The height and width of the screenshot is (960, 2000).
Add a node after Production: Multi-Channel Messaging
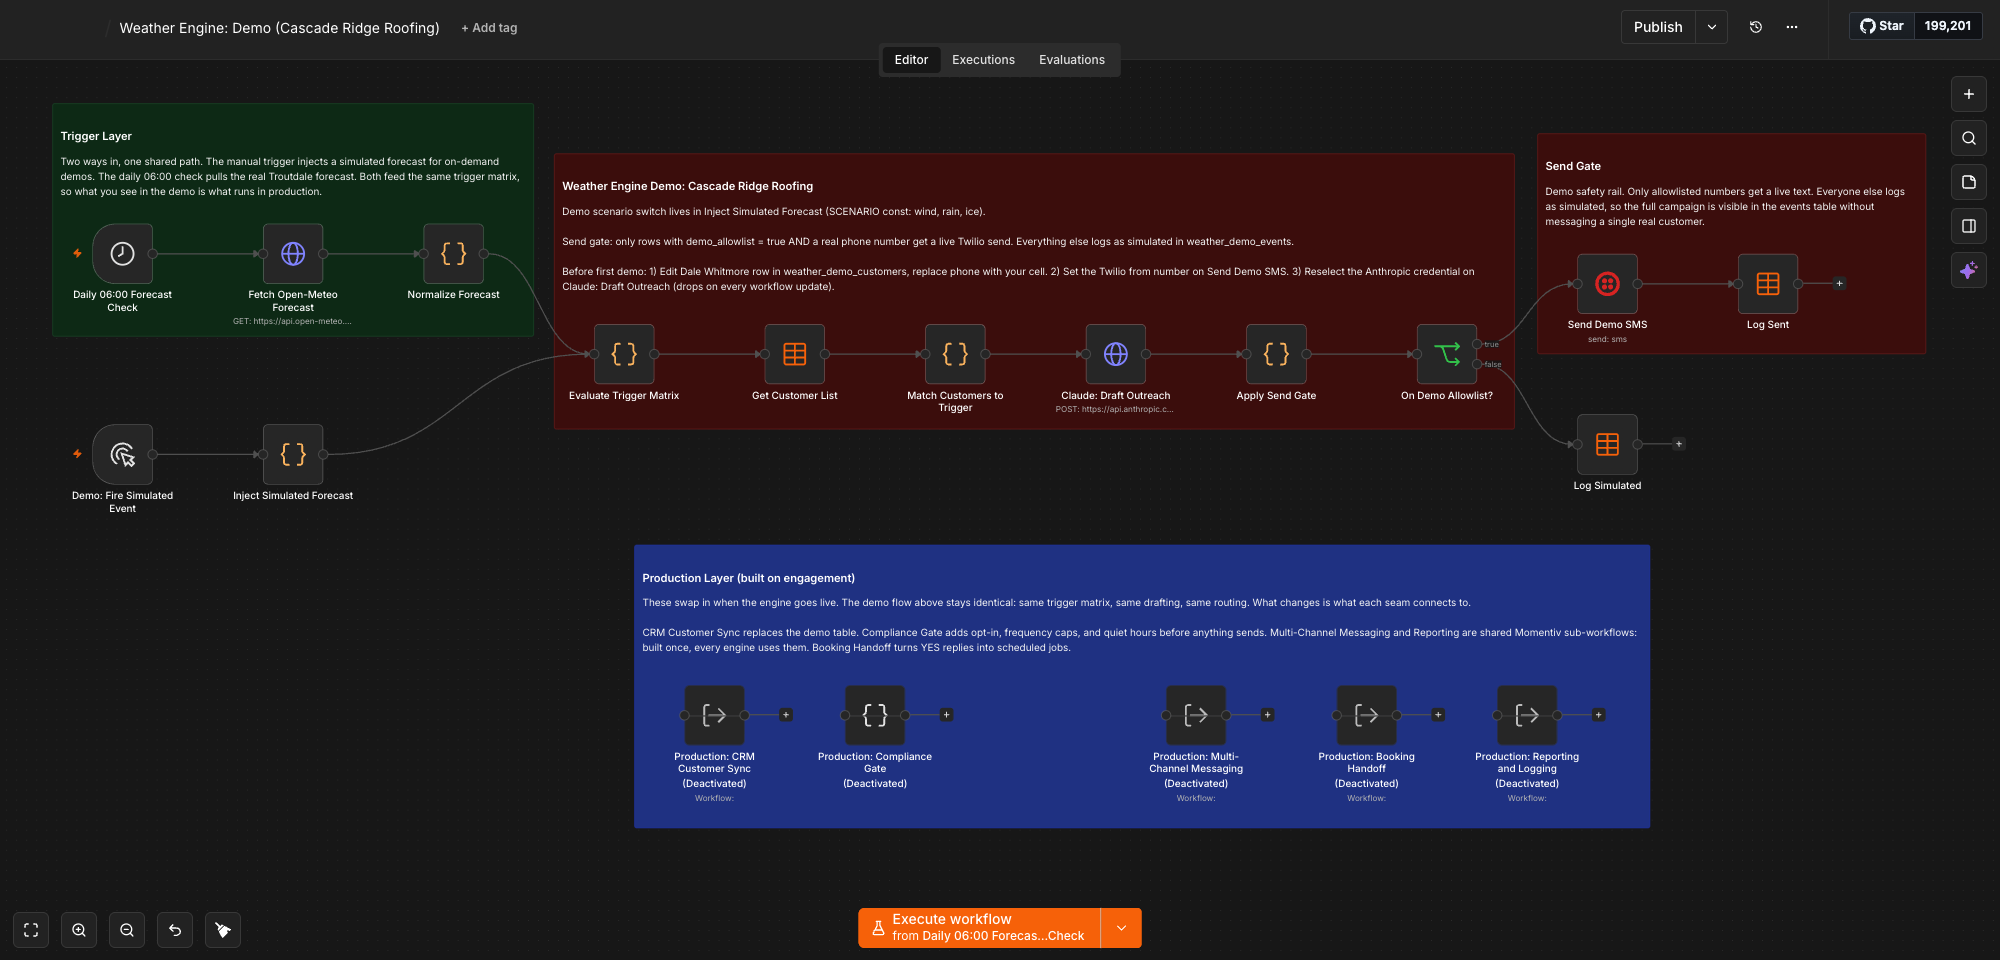(1268, 715)
